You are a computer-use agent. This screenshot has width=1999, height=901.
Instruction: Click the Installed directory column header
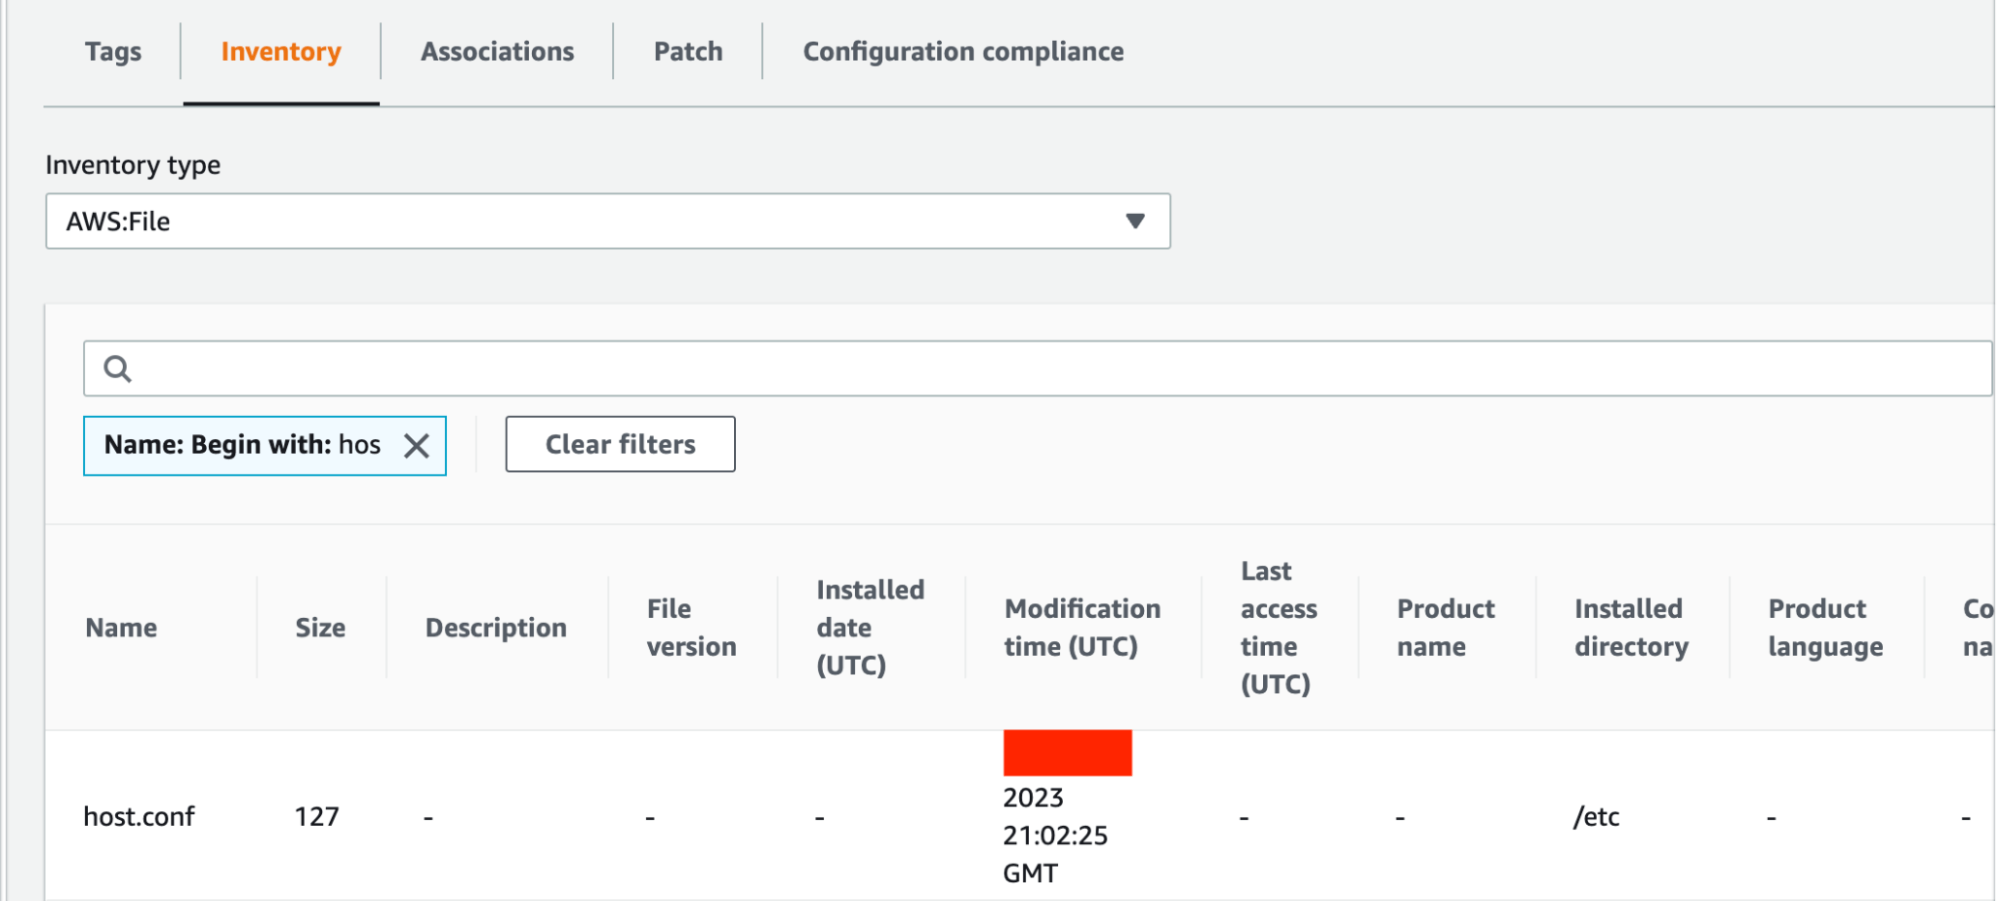pos(1631,628)
